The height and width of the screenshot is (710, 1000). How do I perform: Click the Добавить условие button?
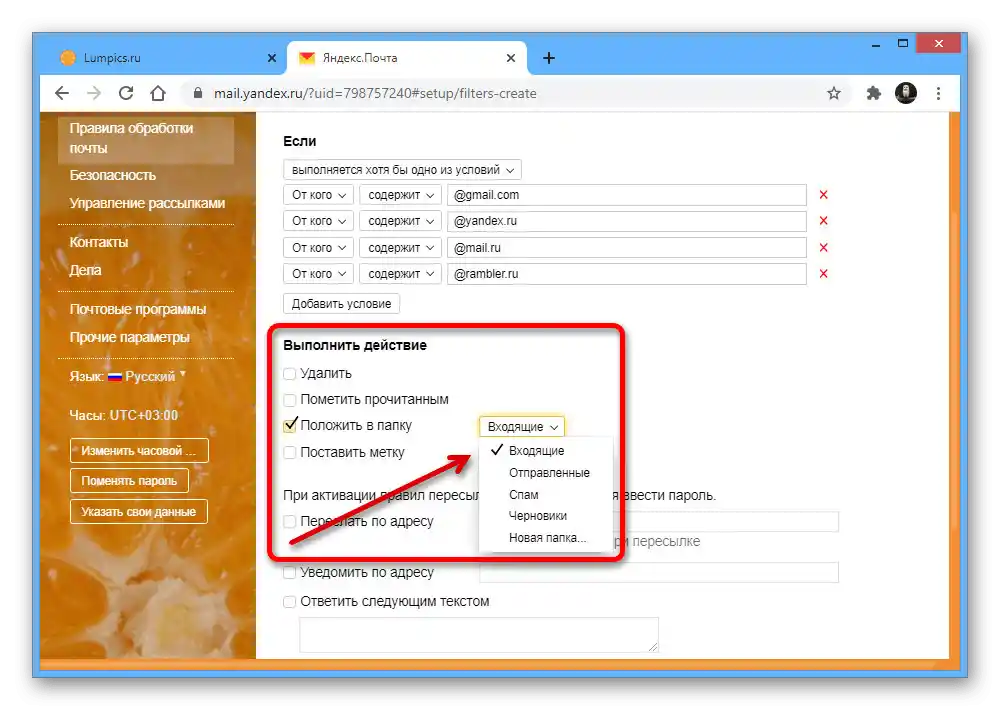[341, 304]
